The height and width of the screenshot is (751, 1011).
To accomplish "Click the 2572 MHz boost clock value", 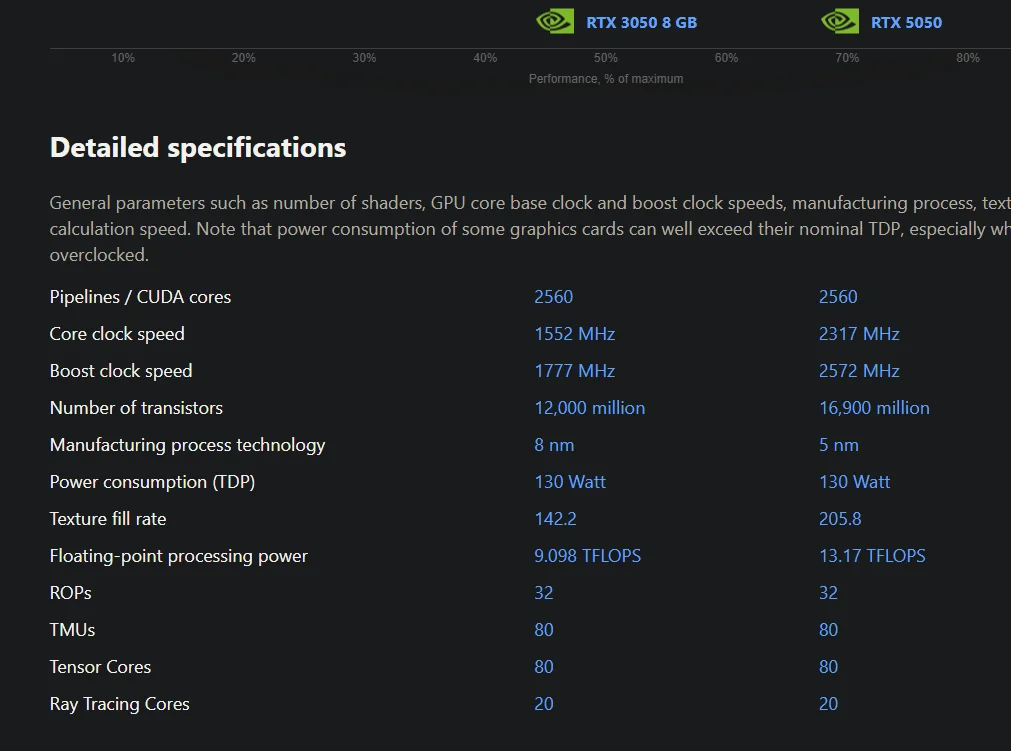I will [x=859, y=371].
